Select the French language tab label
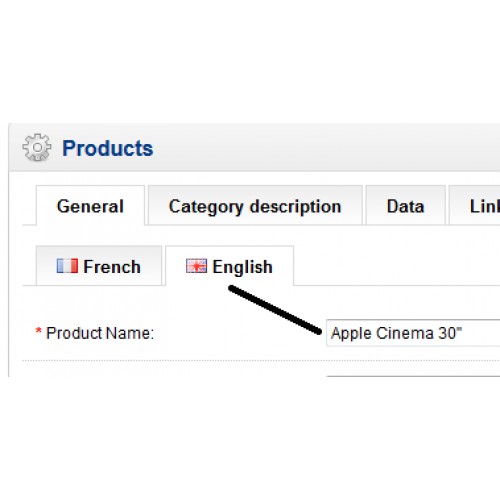The height and width of the screenshot is (500, 500). [x=112, y=267]
